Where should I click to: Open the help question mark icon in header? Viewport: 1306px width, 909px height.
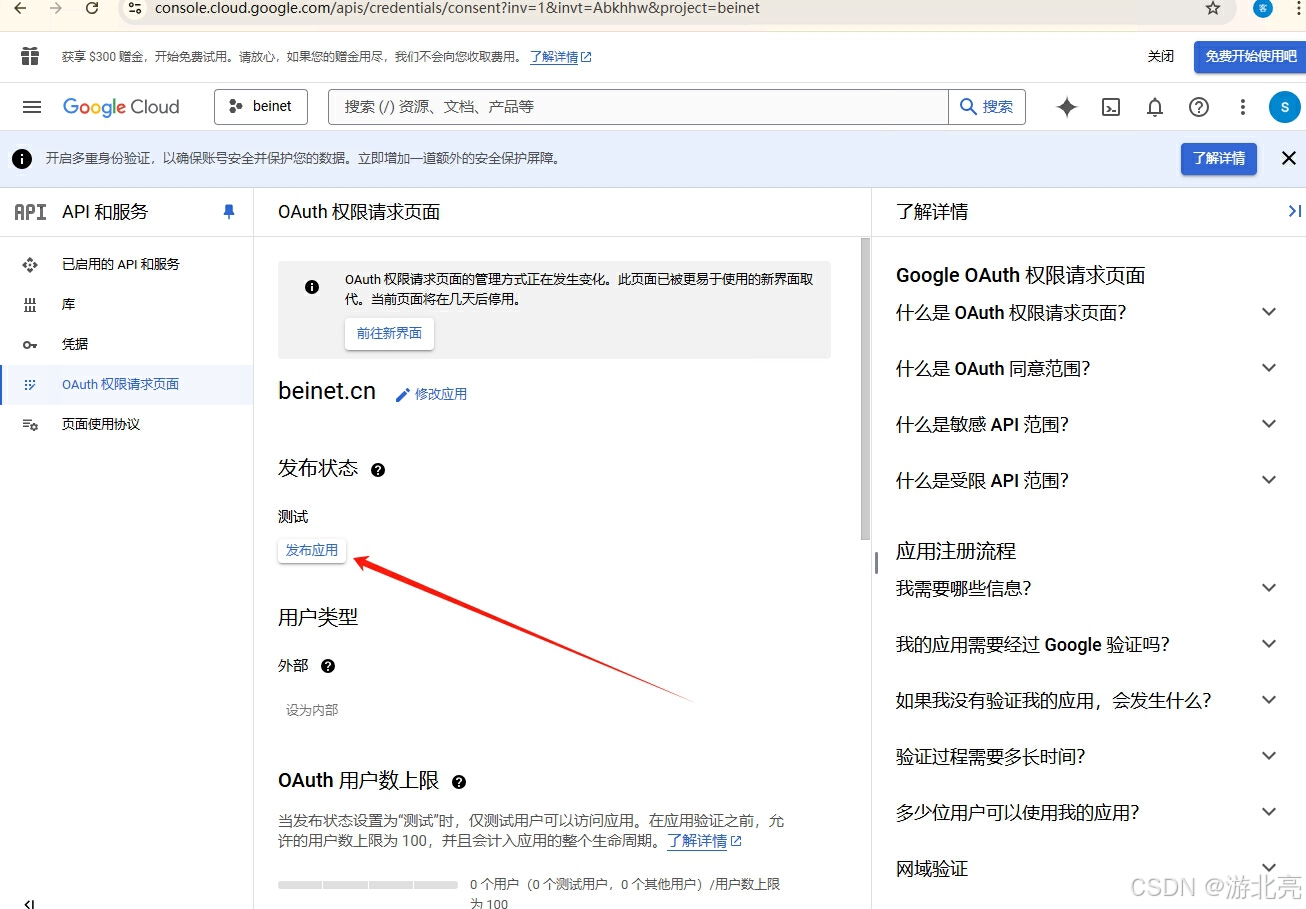(x=1199, y=107)
